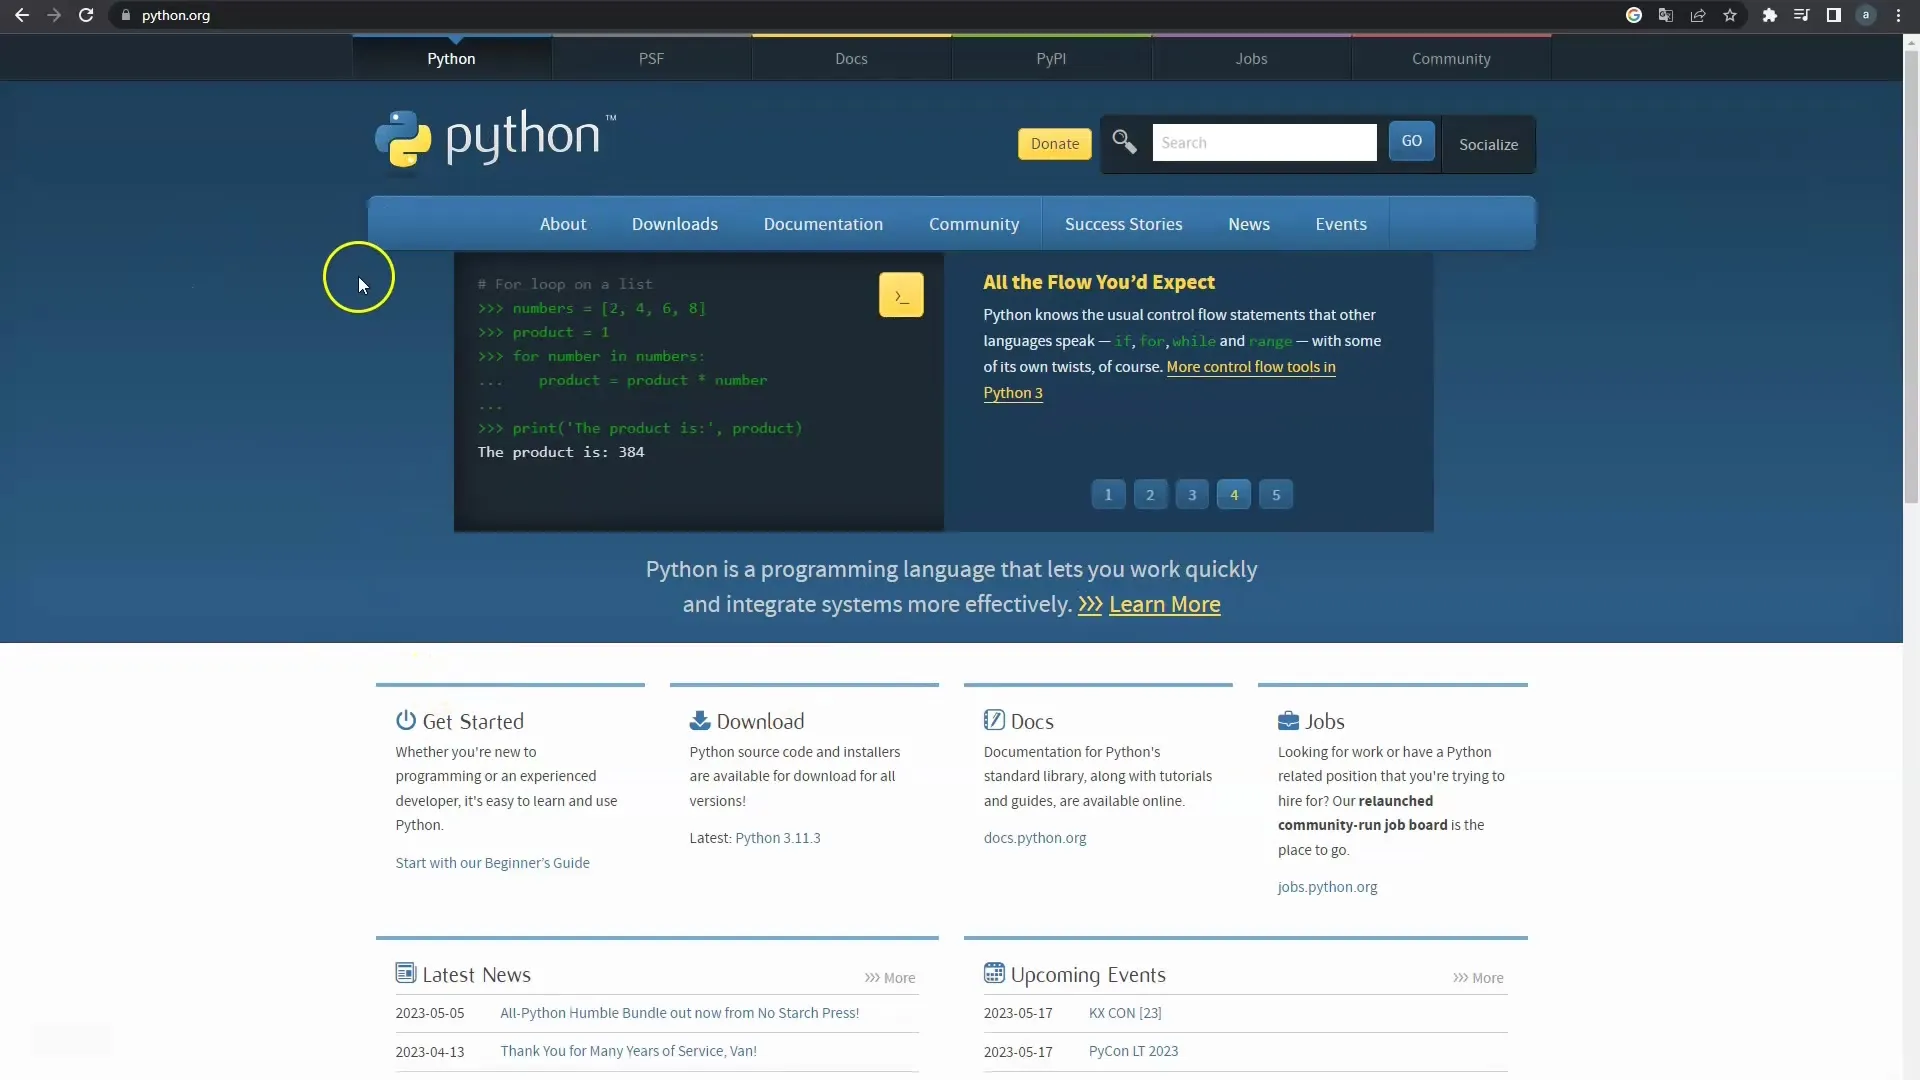
Task: Click Start with our Beginner's Guide
Action: tap(492, 861)
